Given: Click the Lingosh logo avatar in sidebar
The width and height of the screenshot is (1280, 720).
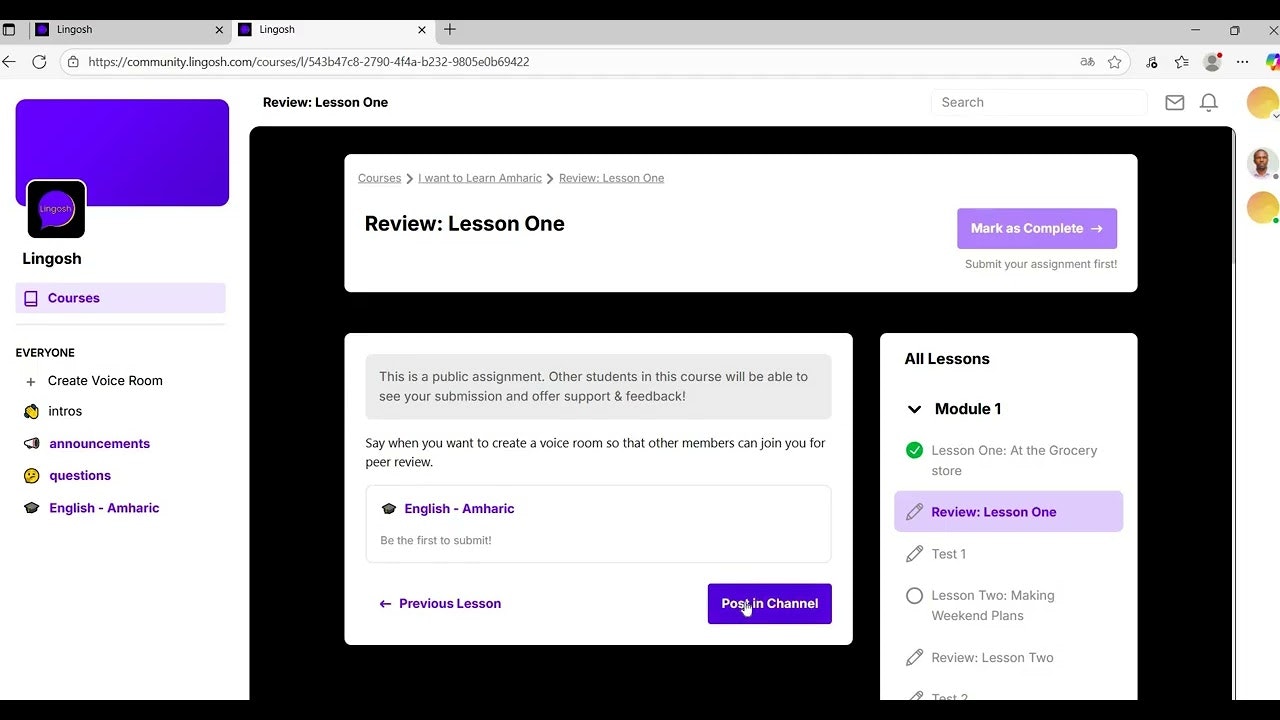Looking at the screenshot, I should [55, 209].
